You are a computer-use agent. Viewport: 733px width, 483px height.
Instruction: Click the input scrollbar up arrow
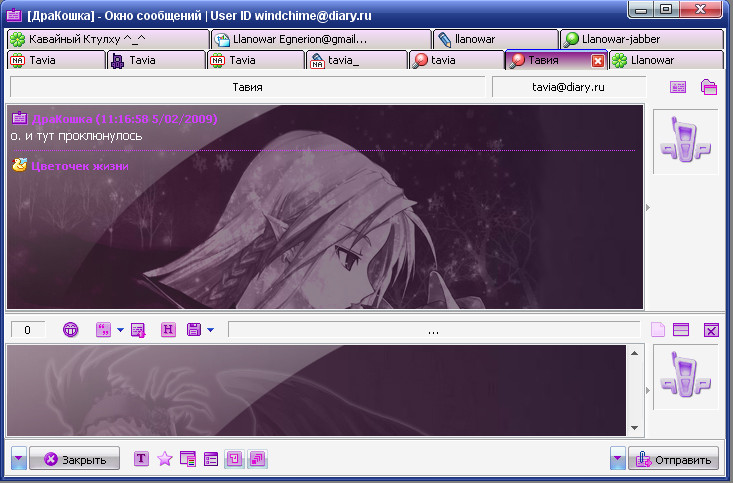(634, 353)
